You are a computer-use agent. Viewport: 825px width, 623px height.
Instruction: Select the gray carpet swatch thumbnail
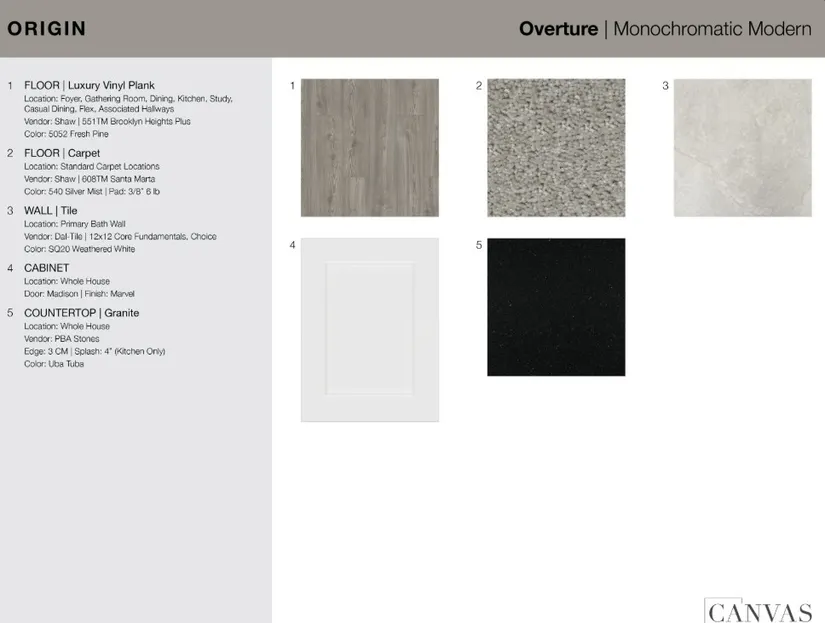(x=556, y=147)
